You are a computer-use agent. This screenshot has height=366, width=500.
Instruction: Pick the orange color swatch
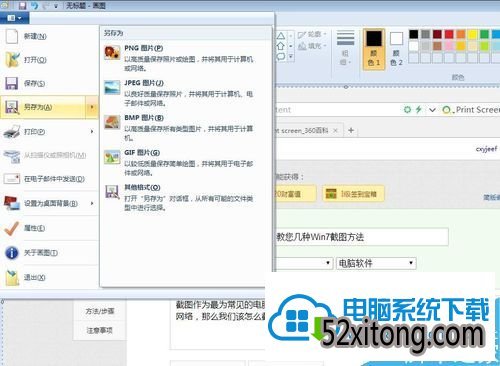[x=461, y=34]
